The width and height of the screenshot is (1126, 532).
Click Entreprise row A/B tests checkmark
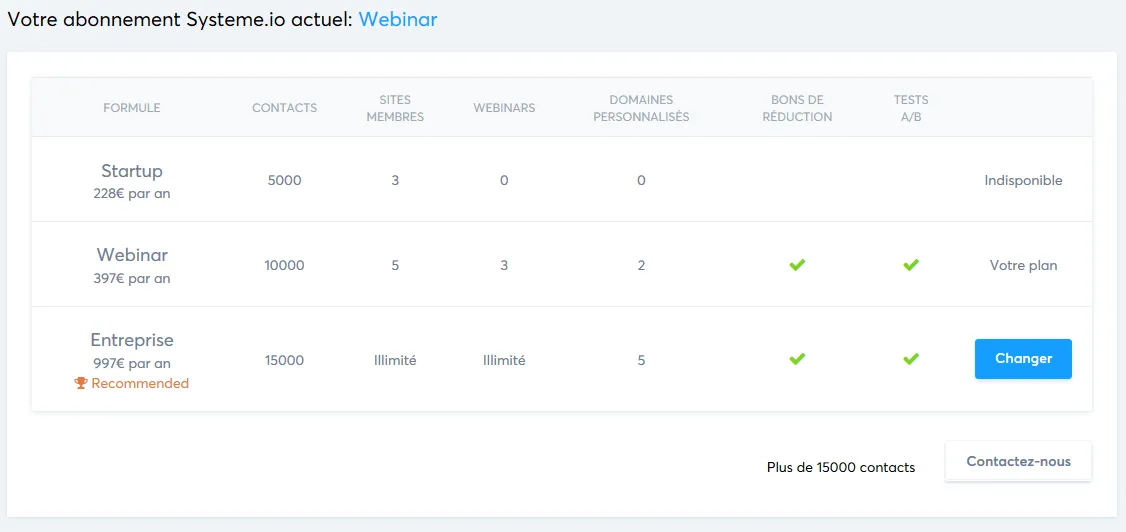coord(911,359)
